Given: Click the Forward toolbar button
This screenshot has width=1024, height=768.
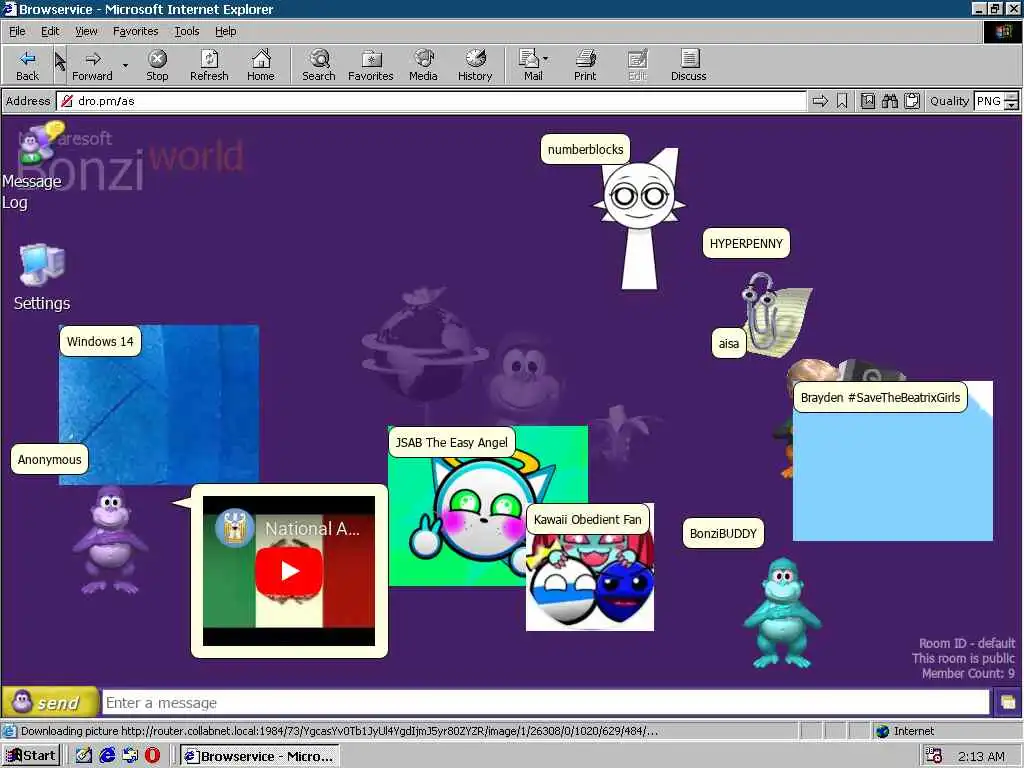Looking at the screenshot, I should coord(92,65).
